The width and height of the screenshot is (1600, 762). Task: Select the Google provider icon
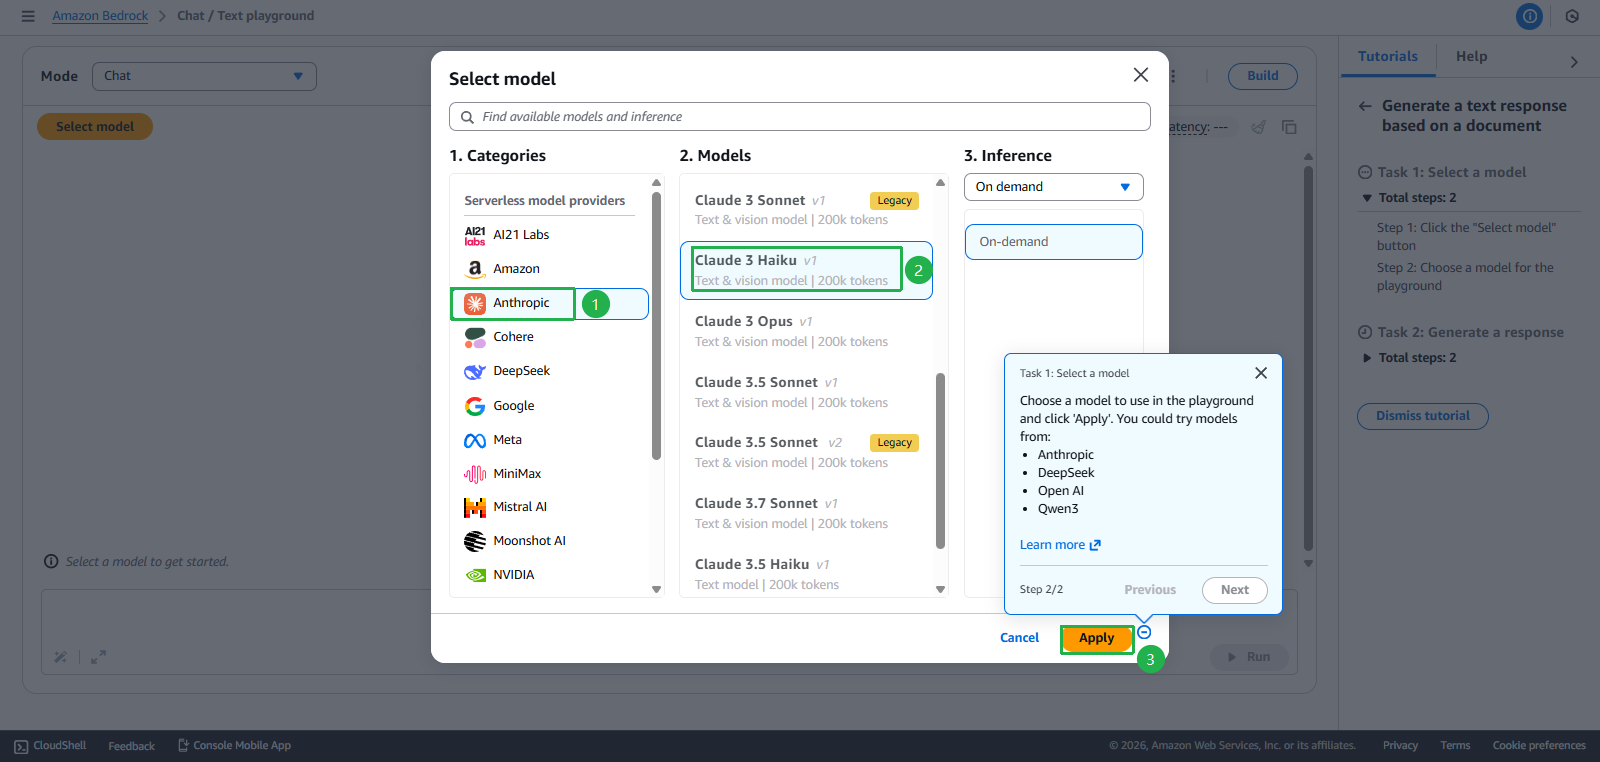pos(475,406)
